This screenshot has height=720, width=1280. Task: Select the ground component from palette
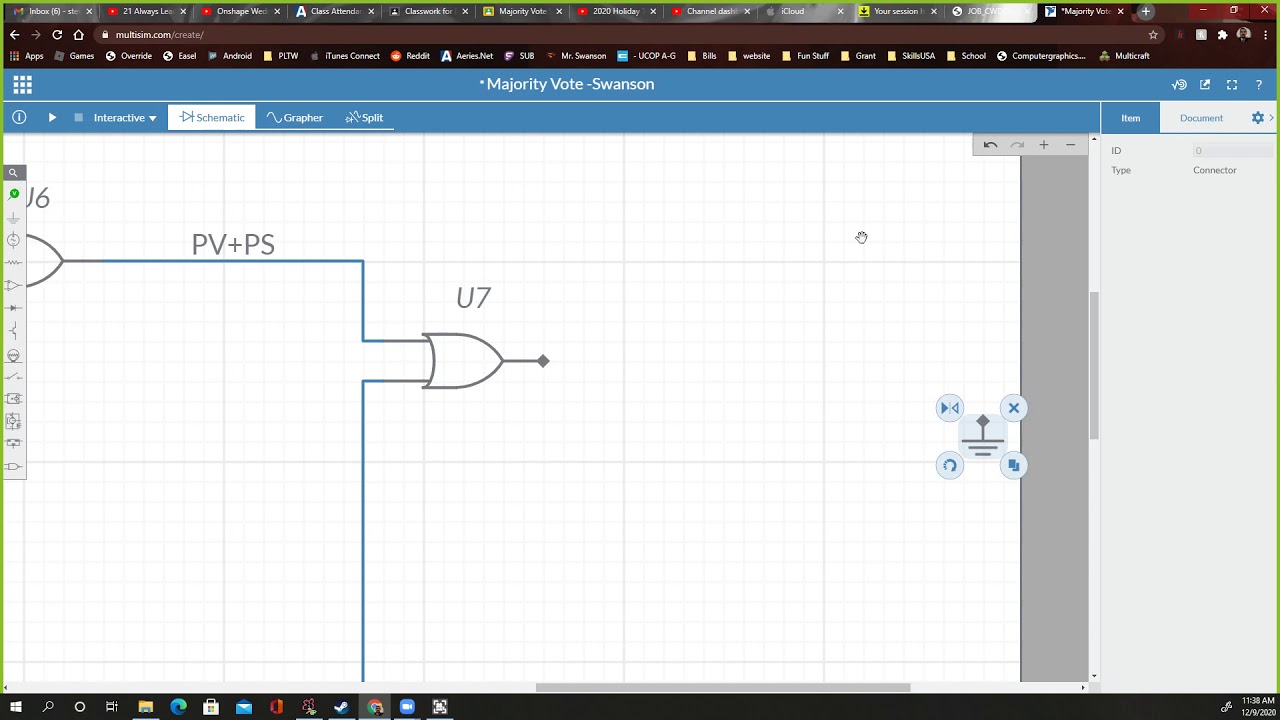click(13, 217)
